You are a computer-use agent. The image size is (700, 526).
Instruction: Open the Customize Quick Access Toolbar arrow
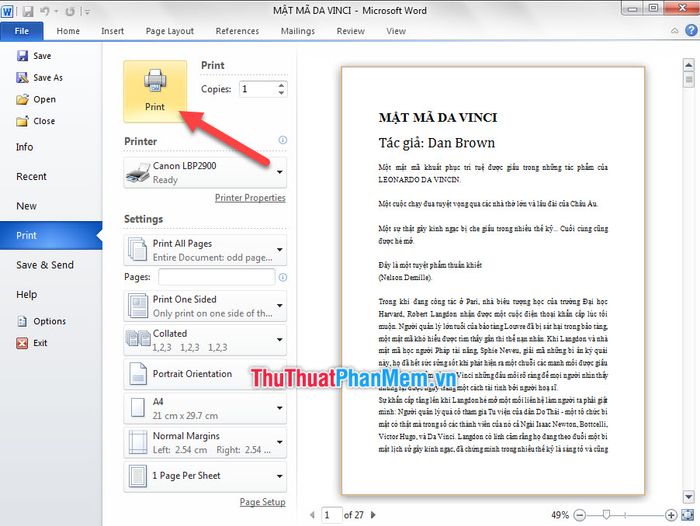tap(88, 12)
